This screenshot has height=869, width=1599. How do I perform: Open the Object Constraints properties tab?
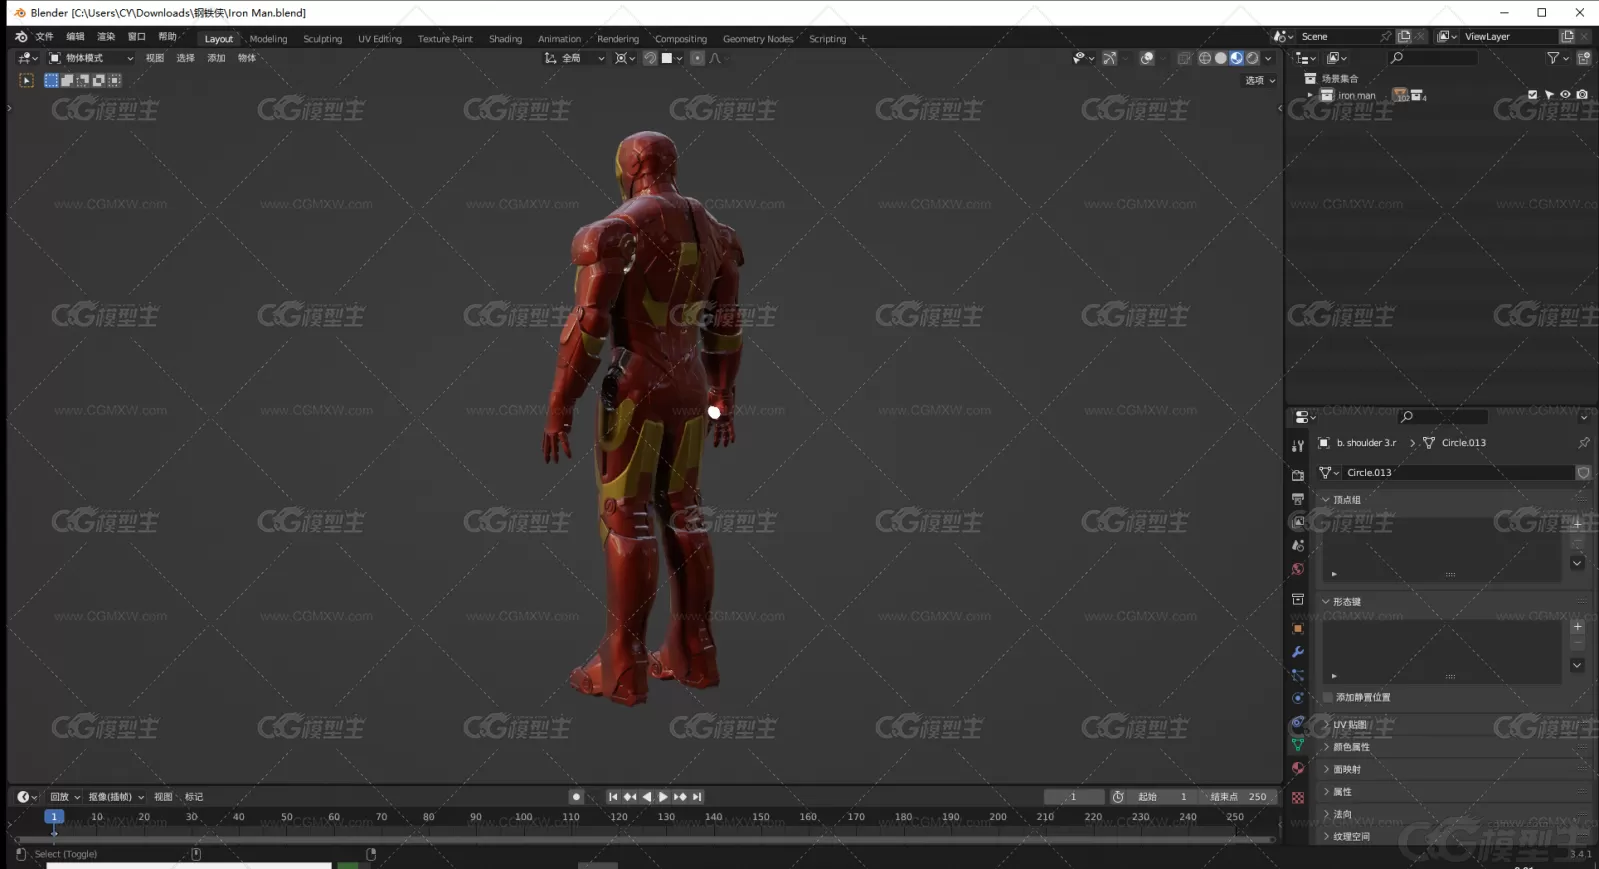[x=1298, y=722]
